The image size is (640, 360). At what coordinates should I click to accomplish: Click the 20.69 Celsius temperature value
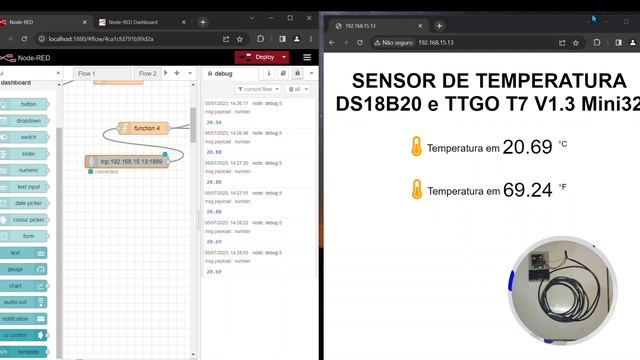coord(527,147)
